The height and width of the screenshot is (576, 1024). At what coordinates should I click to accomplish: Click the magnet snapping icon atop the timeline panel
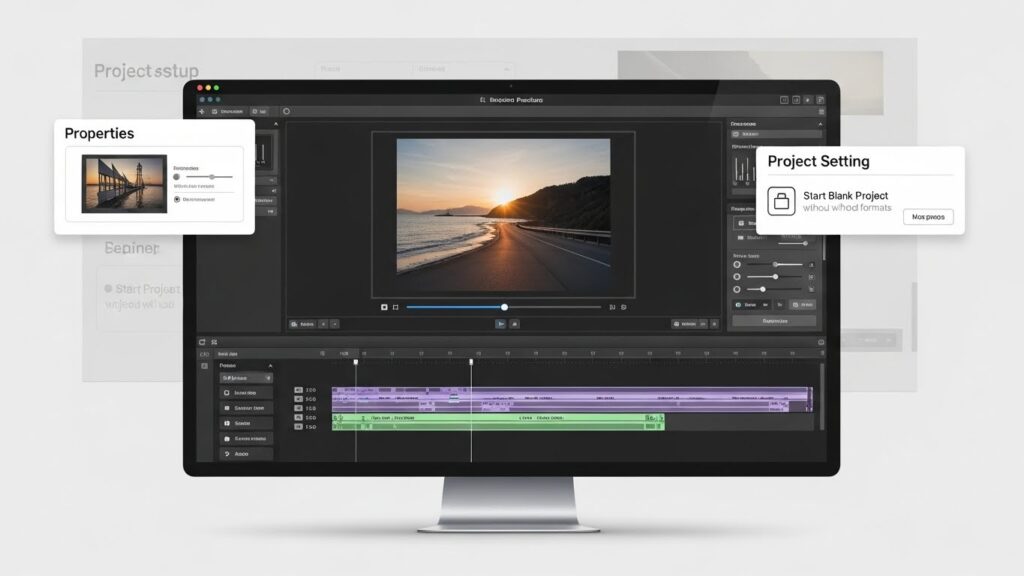click(214, 341)
